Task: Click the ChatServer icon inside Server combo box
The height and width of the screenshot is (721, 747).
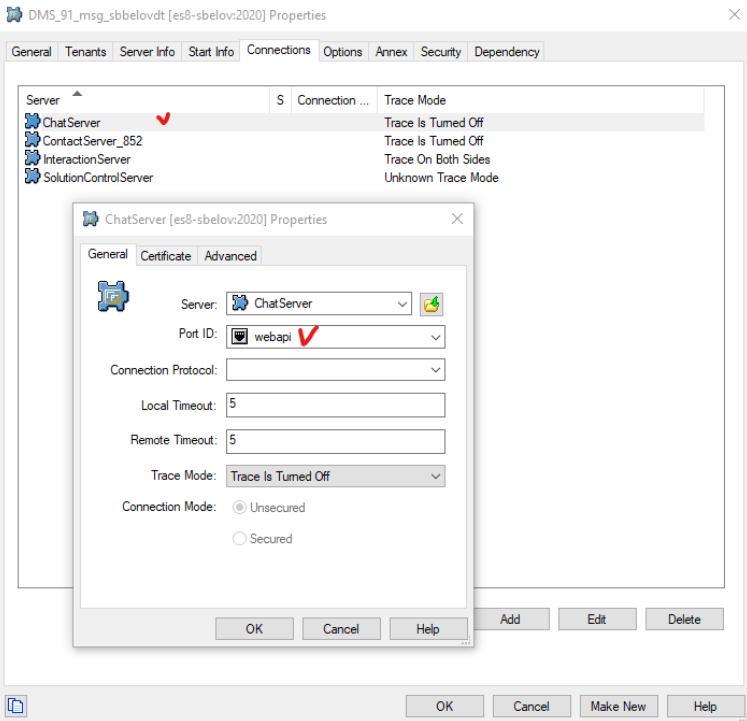Action: click(x=240, y=303)
